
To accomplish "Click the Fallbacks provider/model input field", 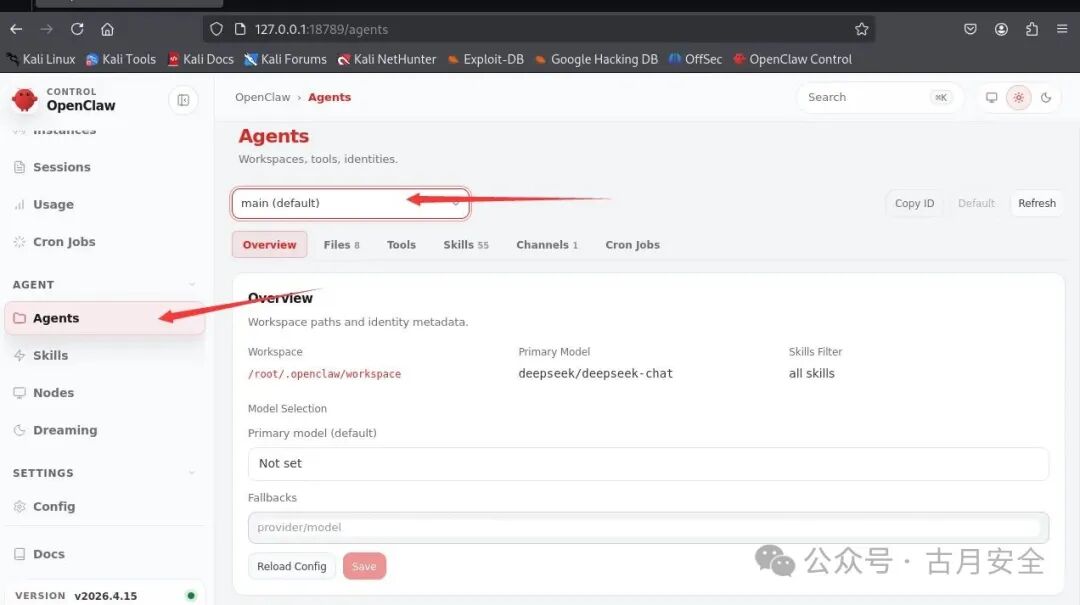I will (648, 527).
